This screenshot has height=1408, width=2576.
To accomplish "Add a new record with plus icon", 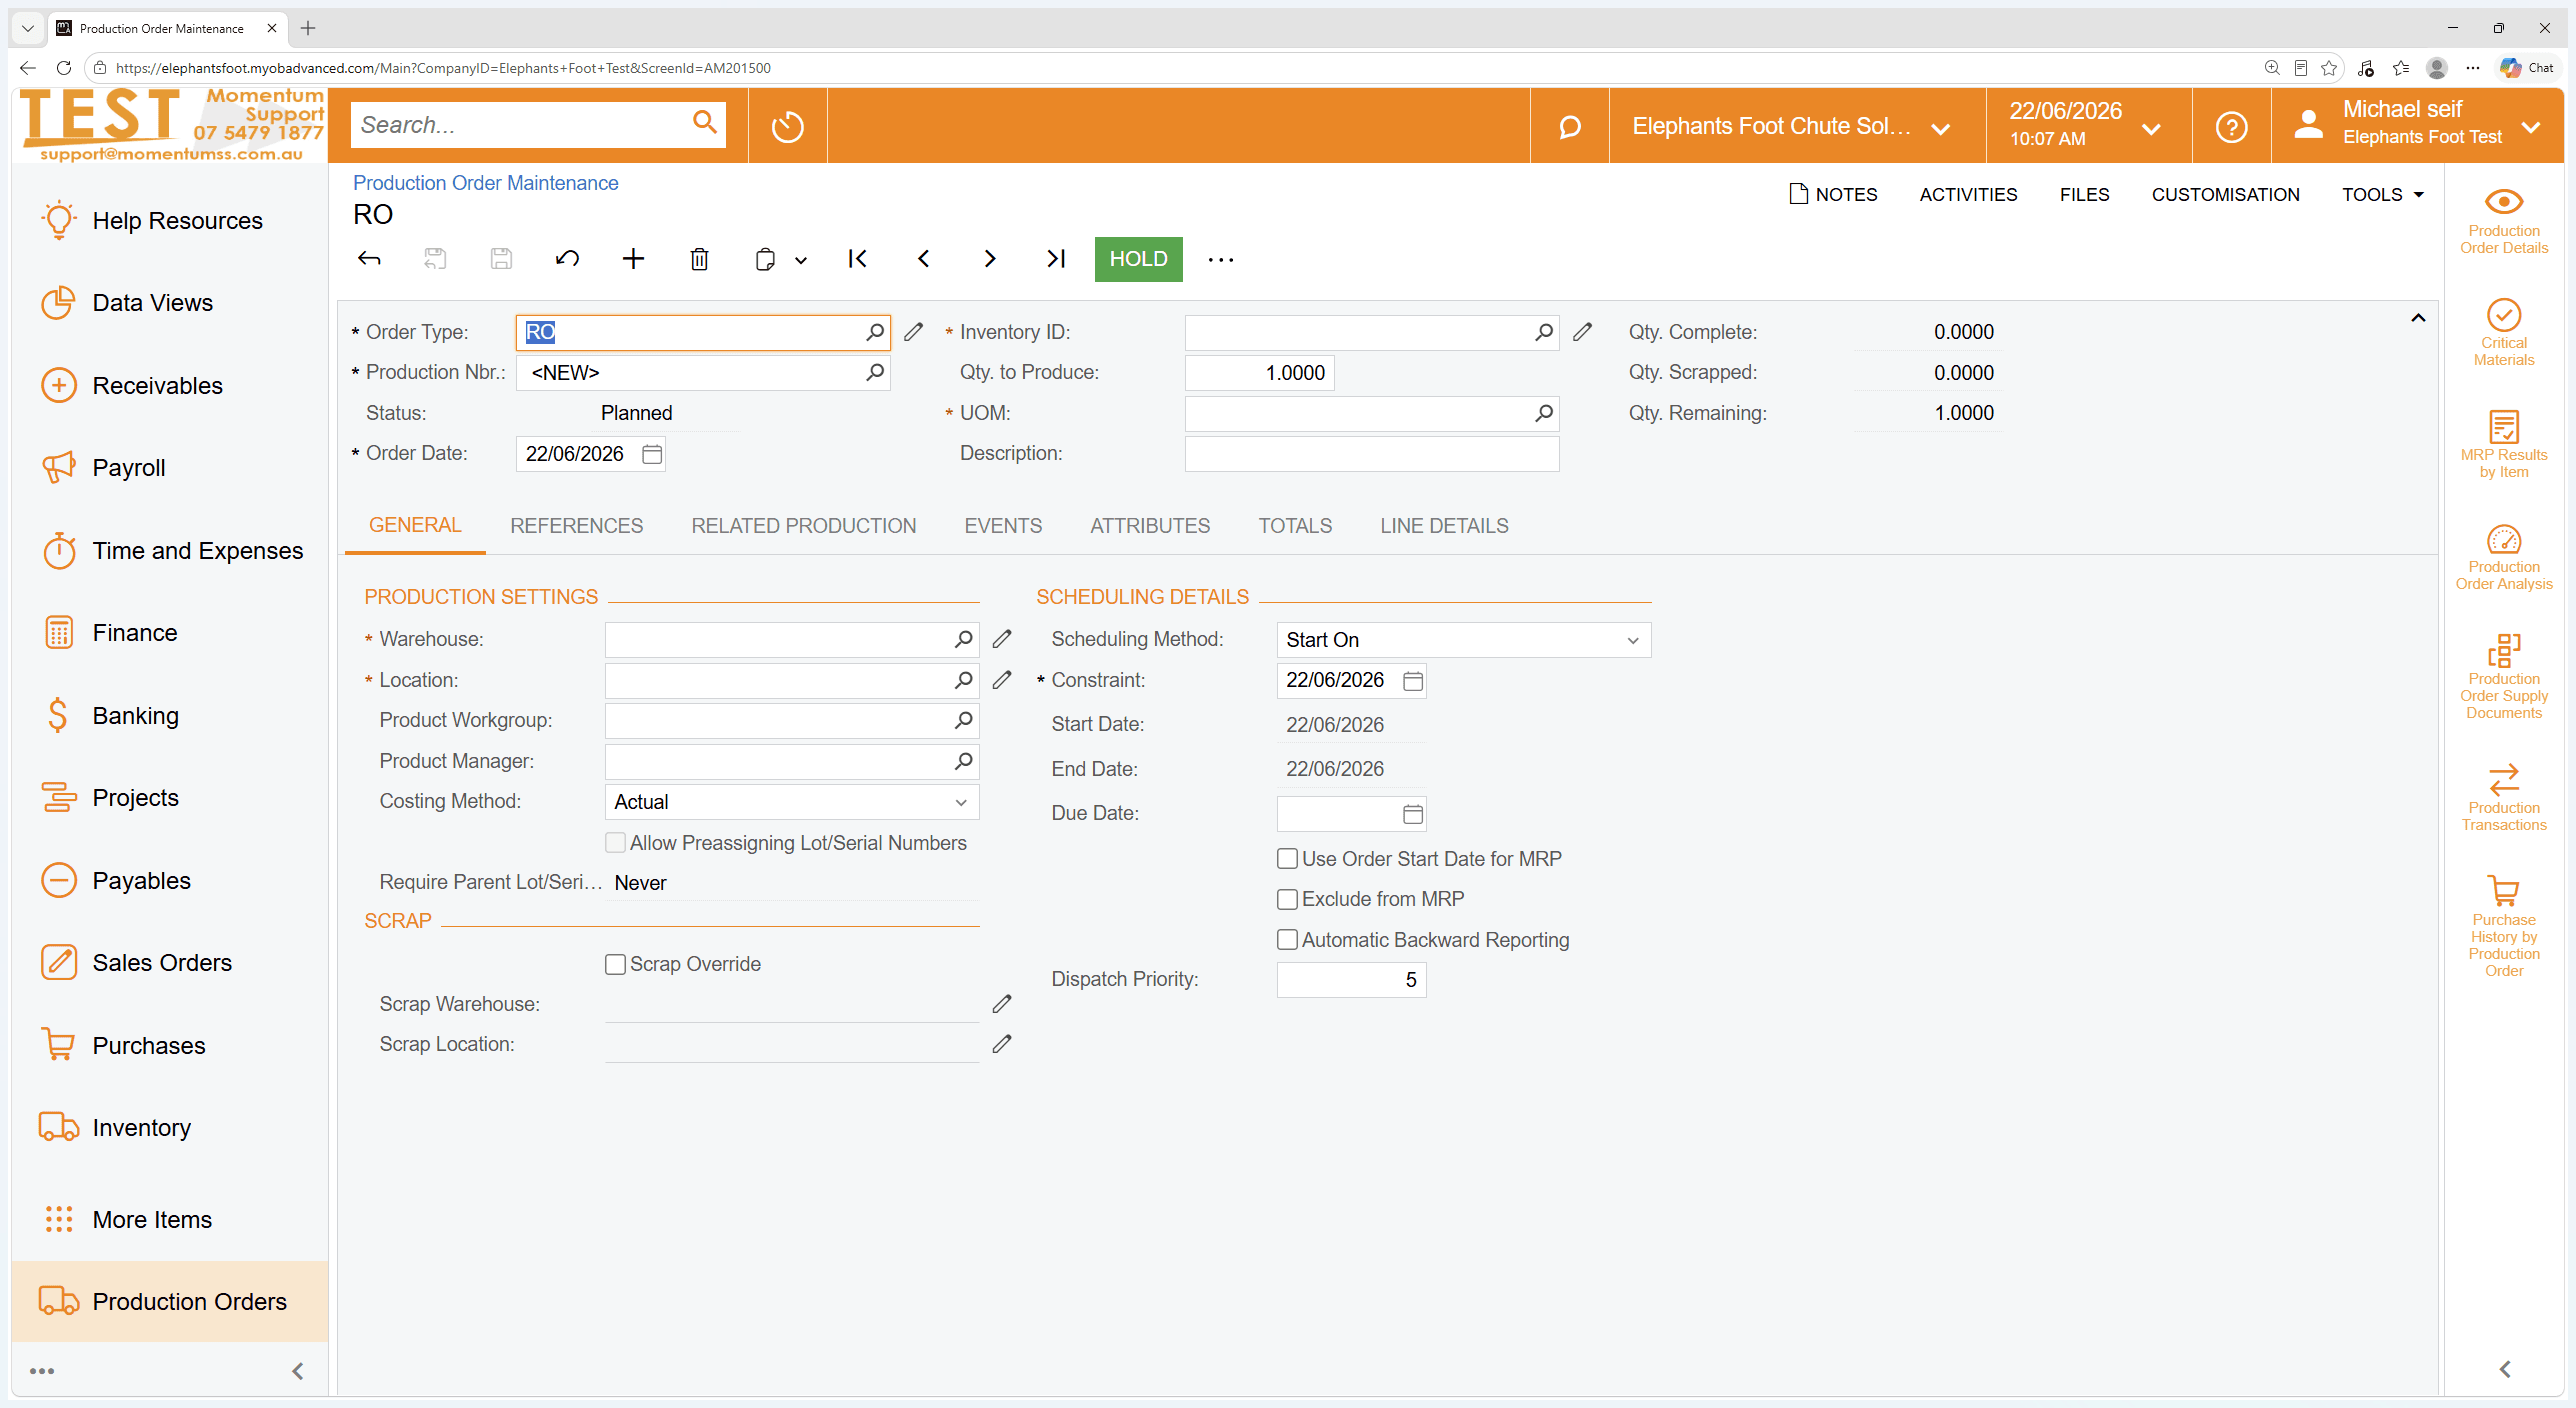I will coord(633,259).
